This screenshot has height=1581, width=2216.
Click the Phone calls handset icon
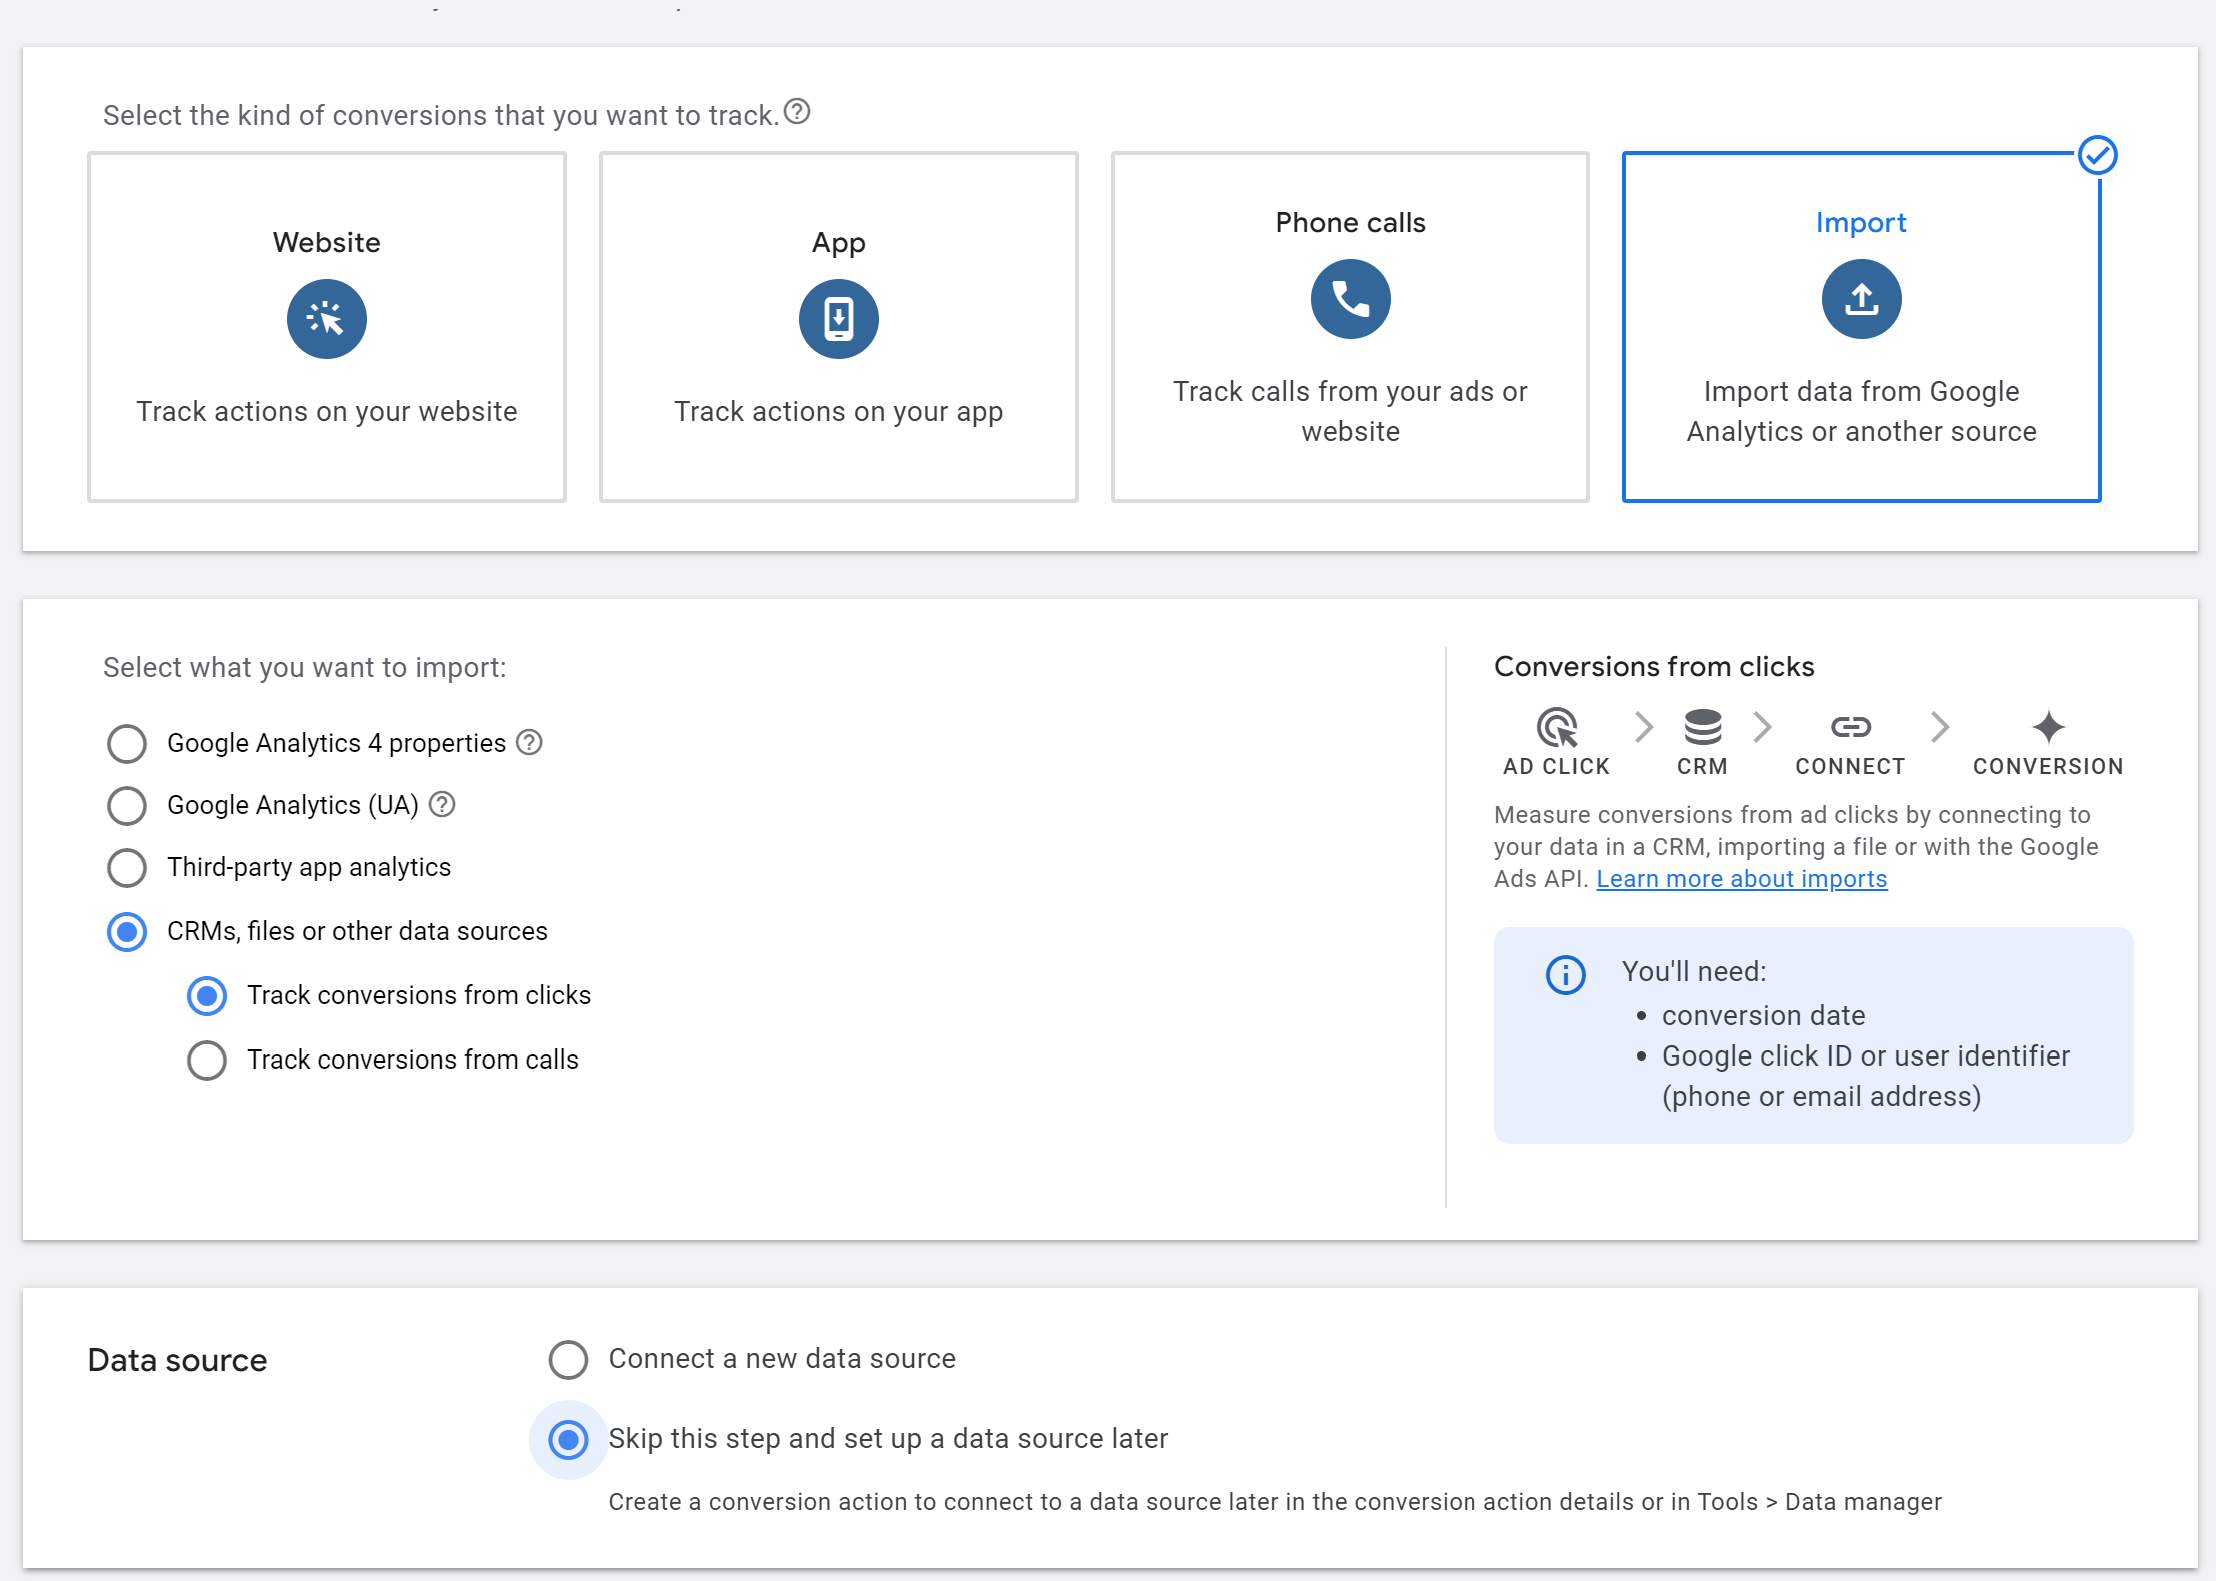point(1350,299)
